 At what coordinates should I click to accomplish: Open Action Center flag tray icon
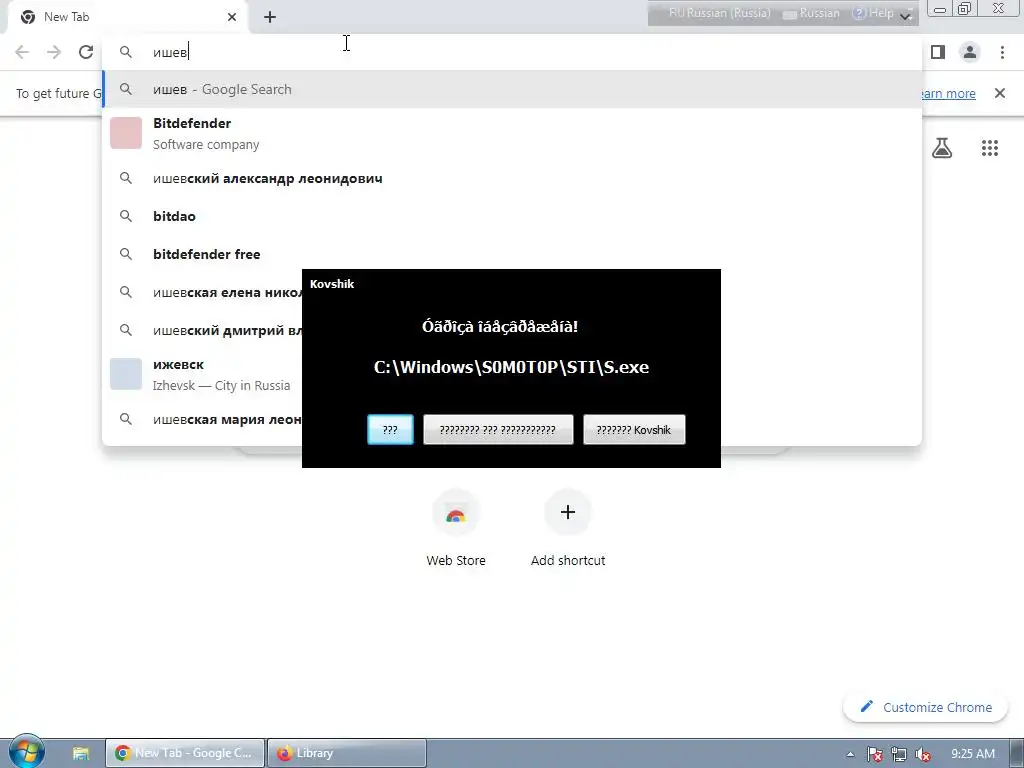pos(874,754)
